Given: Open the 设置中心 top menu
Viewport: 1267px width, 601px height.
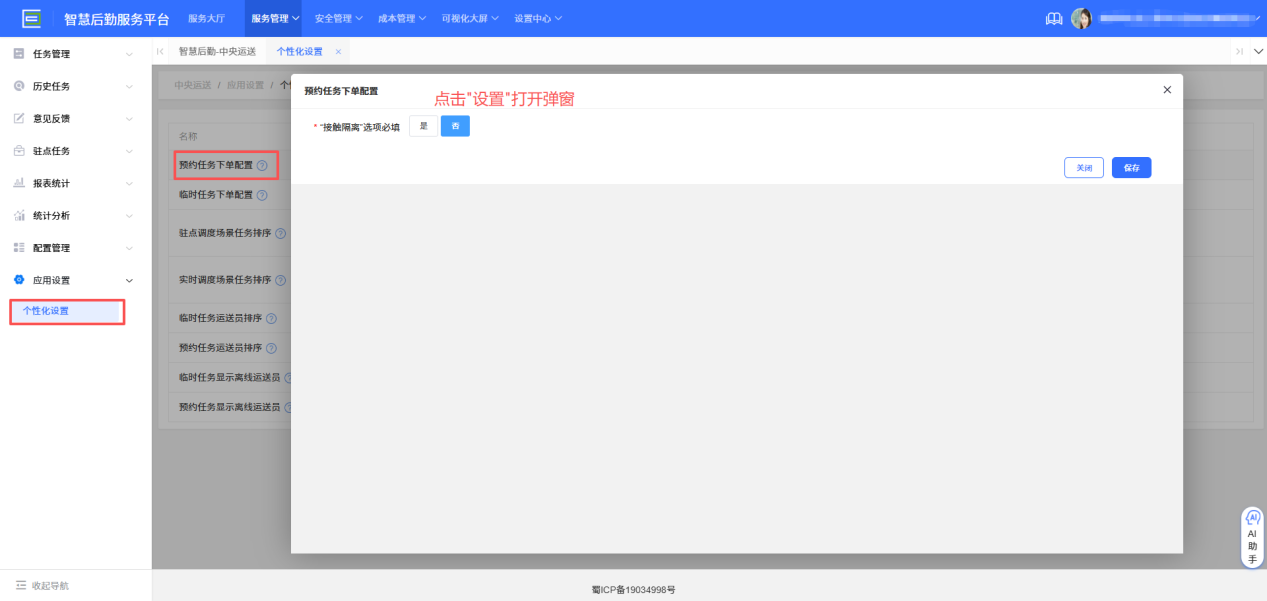Looking at the screenshot, I should coord(537,18).
